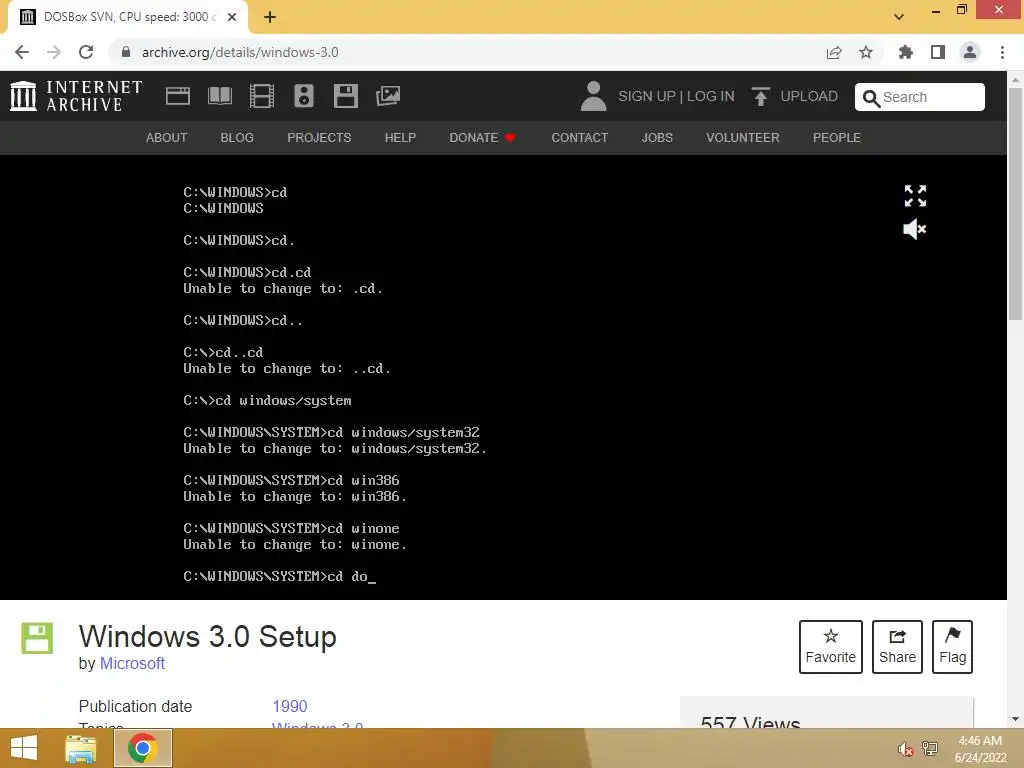Click the upload arrow icon
The image size is (1024, 768).
(760, 96)
